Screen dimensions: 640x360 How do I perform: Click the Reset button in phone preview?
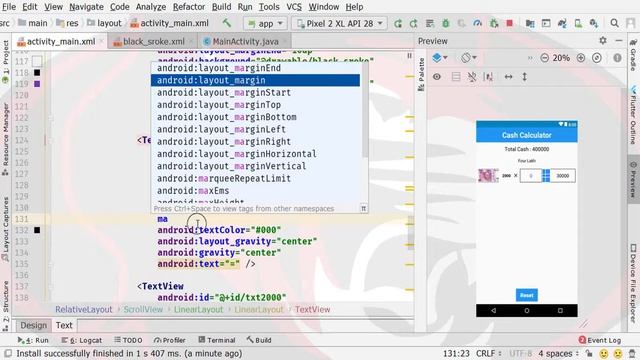(x=527, y=295)
